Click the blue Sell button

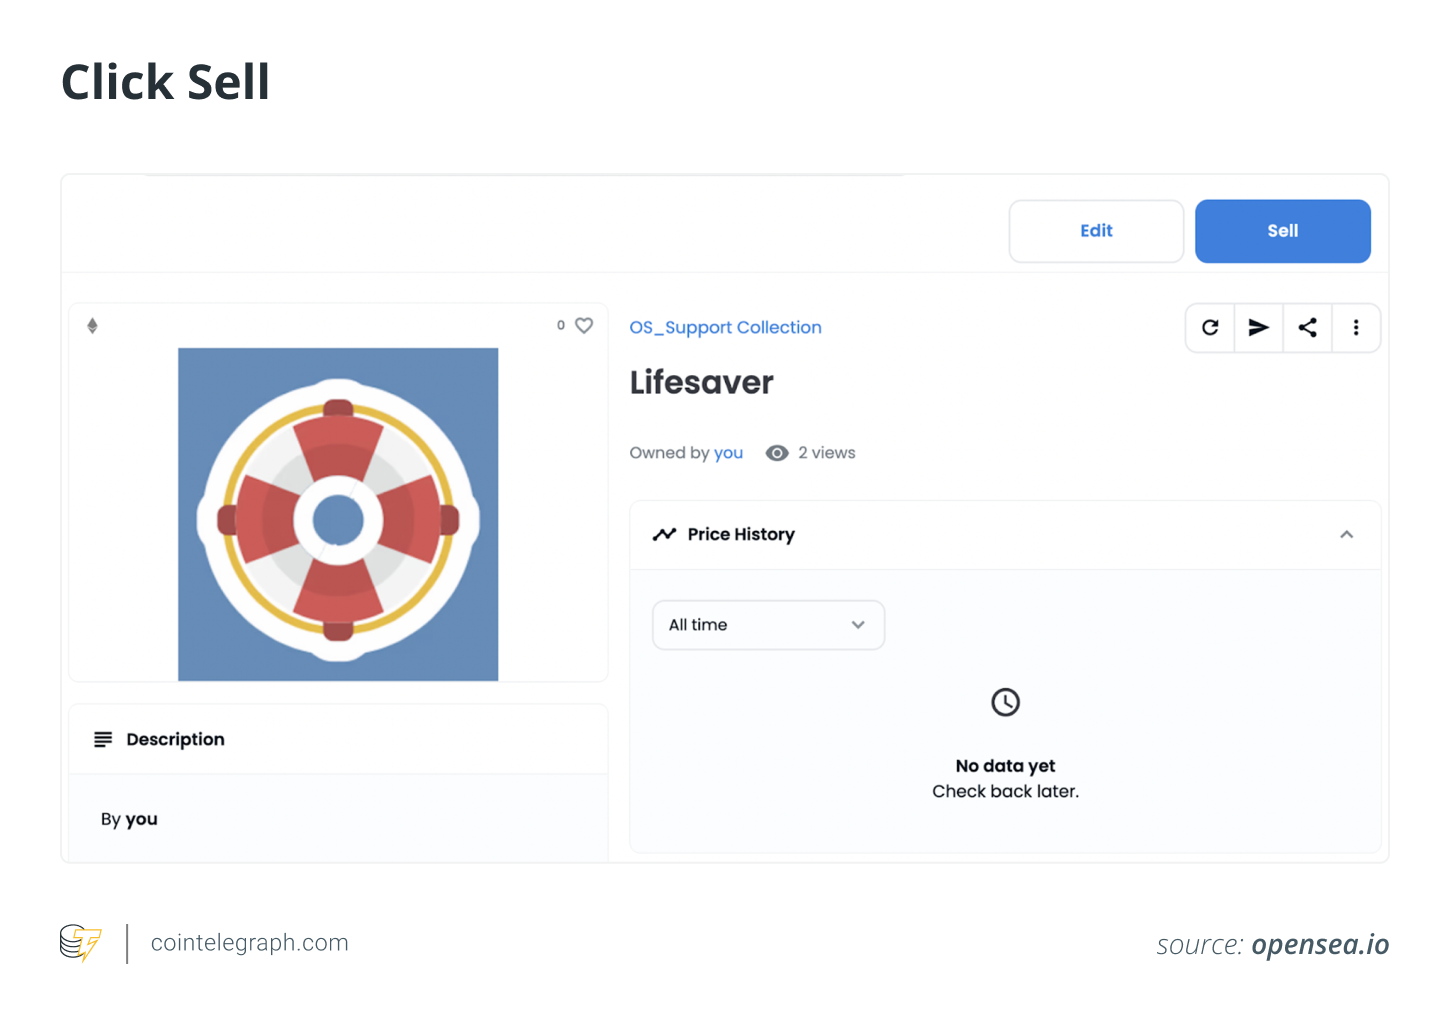[1282, 231]
